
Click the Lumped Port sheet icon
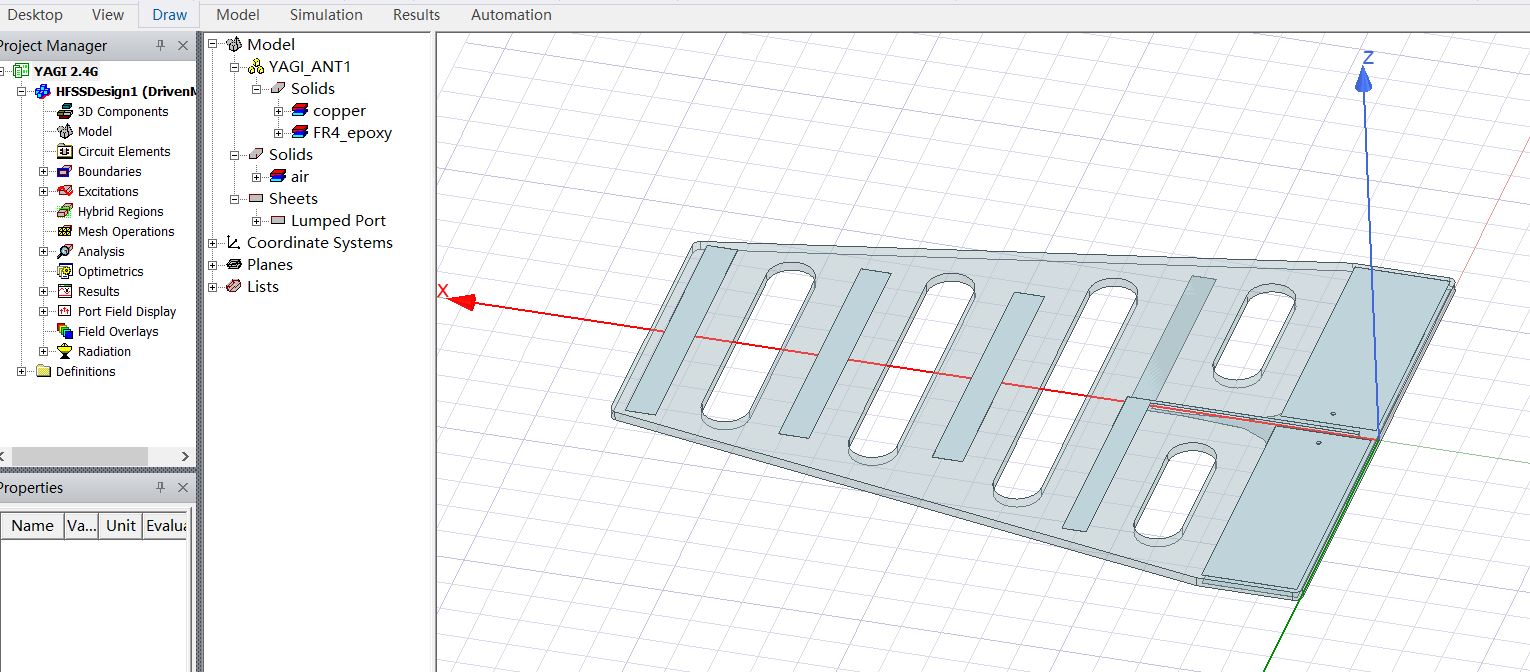tap(278, 221)
